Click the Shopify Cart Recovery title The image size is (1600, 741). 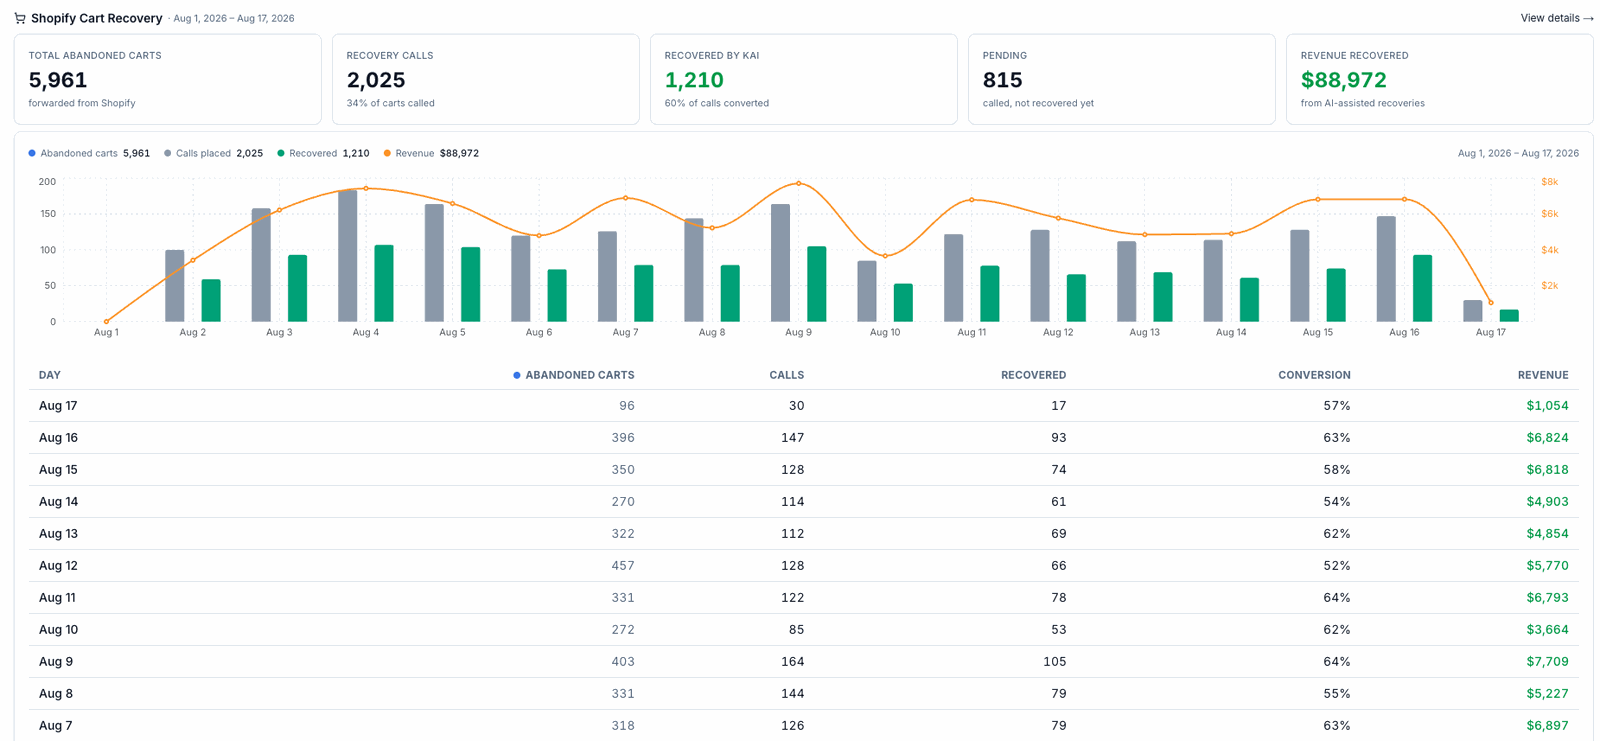(96, 18)
